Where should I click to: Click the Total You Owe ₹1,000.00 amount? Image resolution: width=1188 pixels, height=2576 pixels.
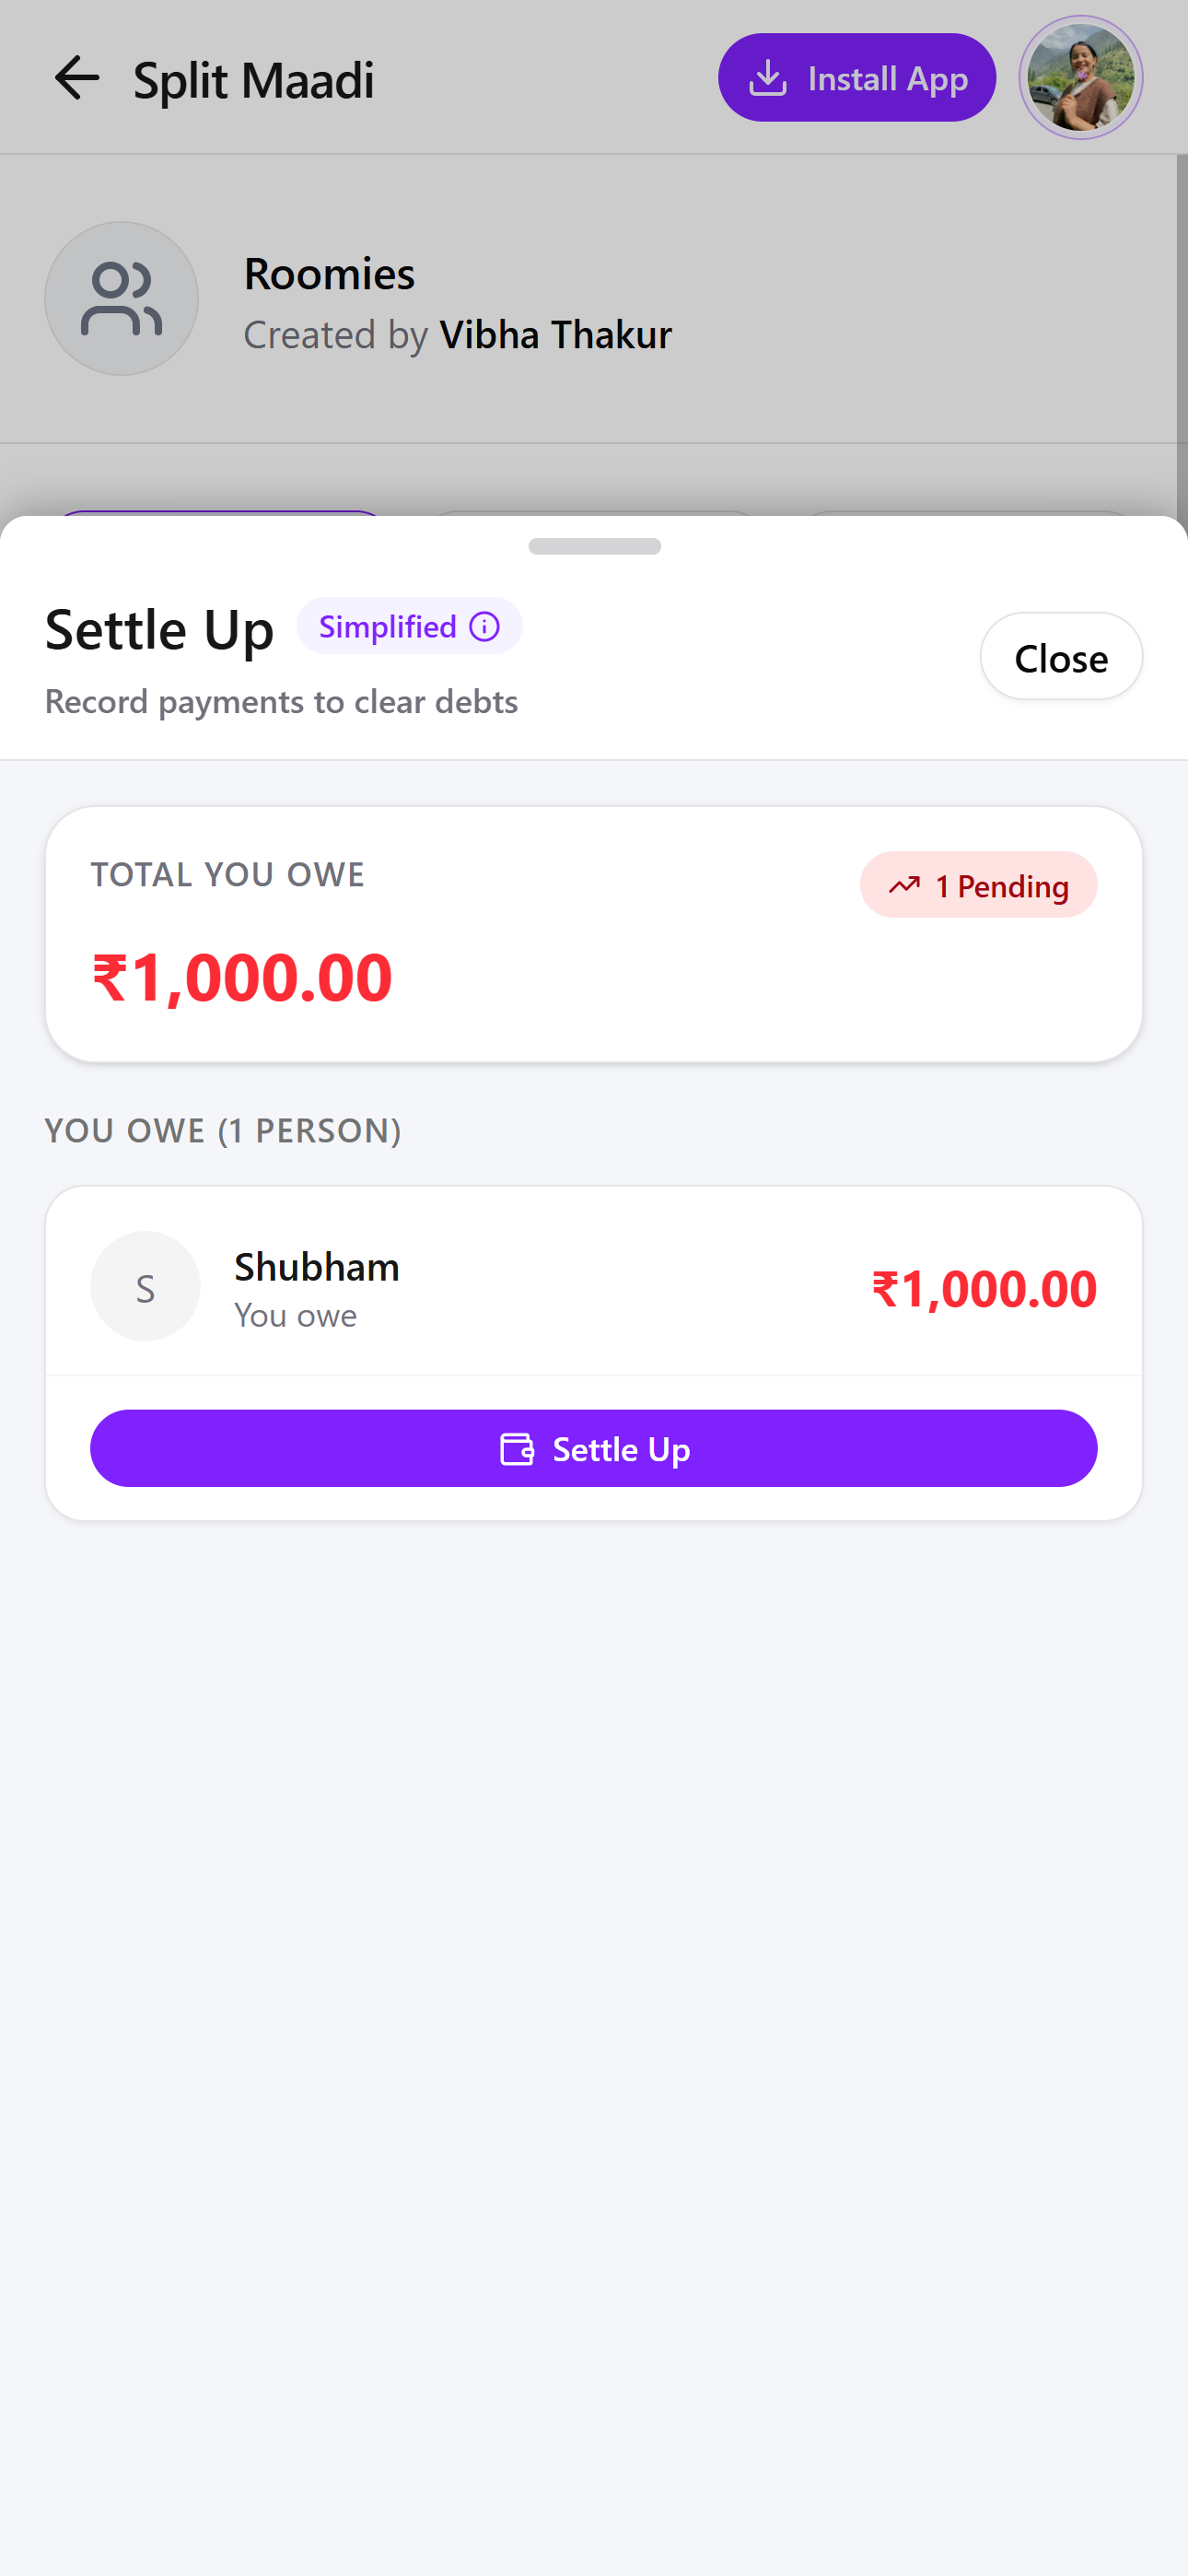point(242,977)
